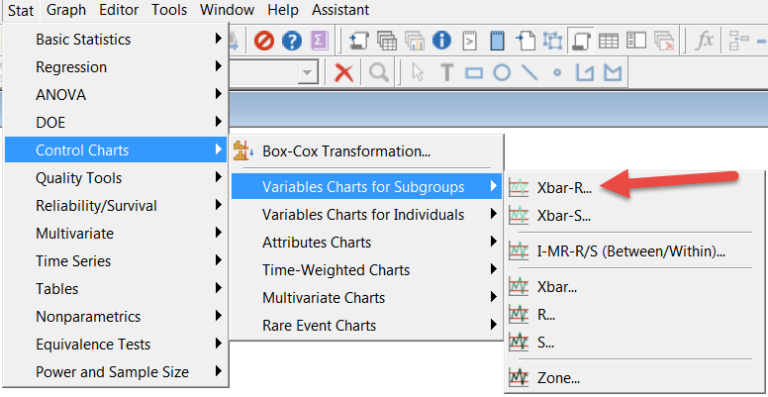Click the blue Info circle toolbar icon

(441, 41)
